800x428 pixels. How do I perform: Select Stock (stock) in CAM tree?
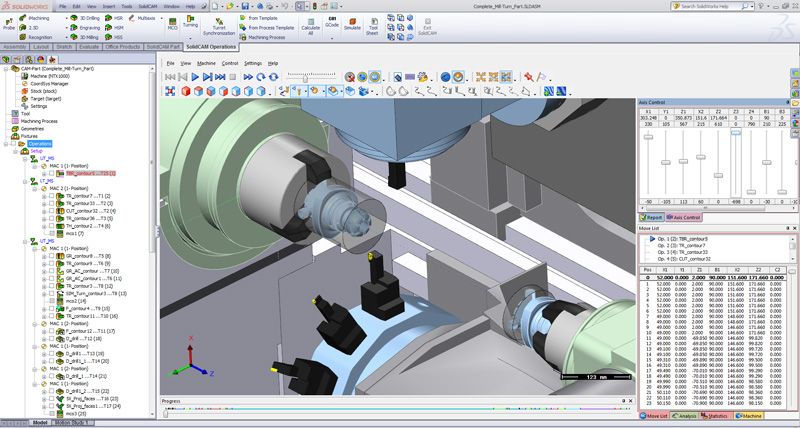point(39,91)
